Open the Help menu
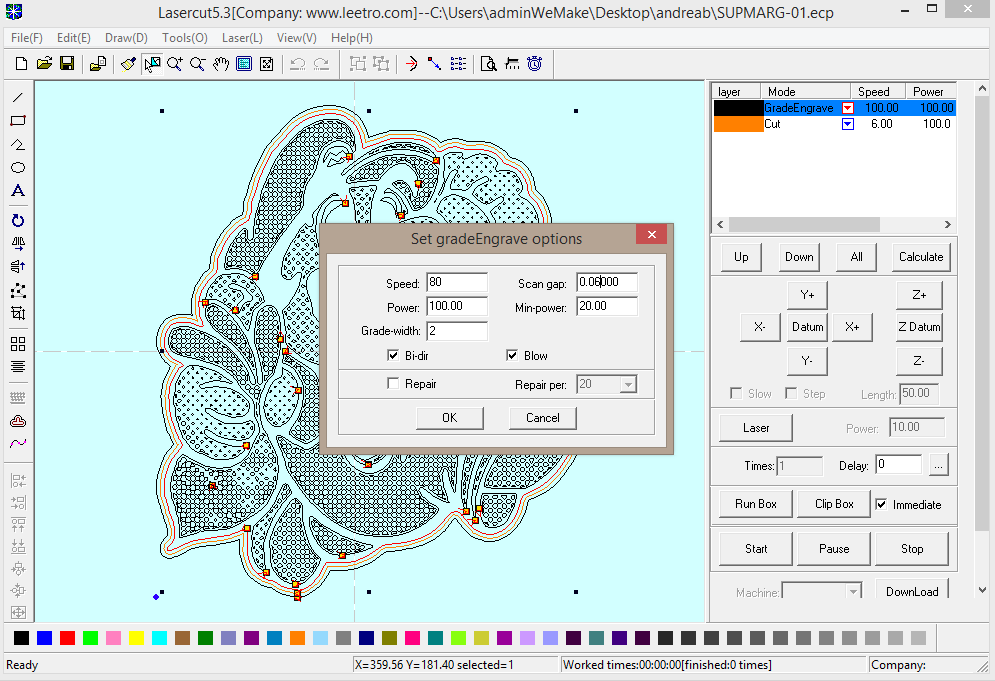The width and height of the screenshot is (995, 681). point(352,38)
